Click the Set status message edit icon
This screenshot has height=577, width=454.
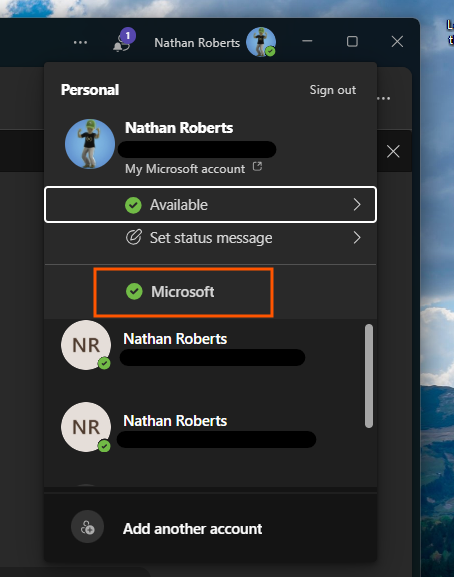pos(134,237)
